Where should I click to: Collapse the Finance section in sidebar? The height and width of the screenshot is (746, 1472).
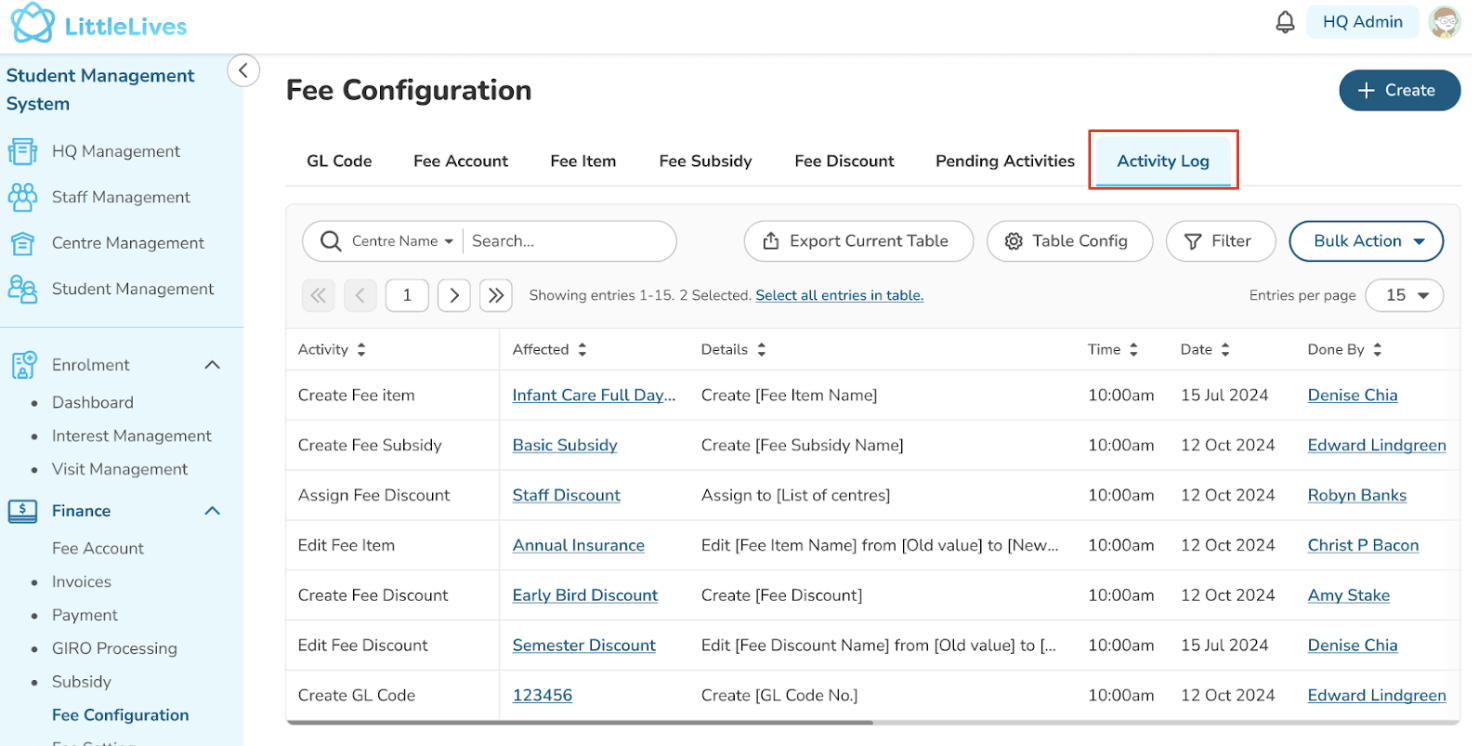click(212, 511)
